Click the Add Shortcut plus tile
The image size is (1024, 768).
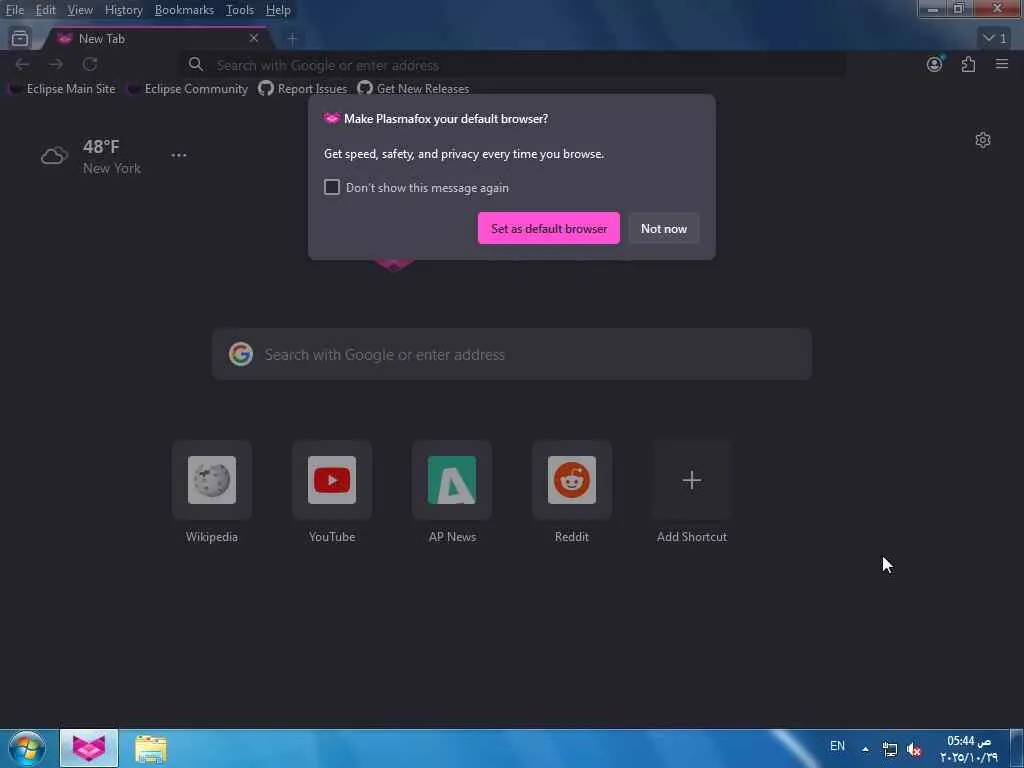[x=692, y=480]
